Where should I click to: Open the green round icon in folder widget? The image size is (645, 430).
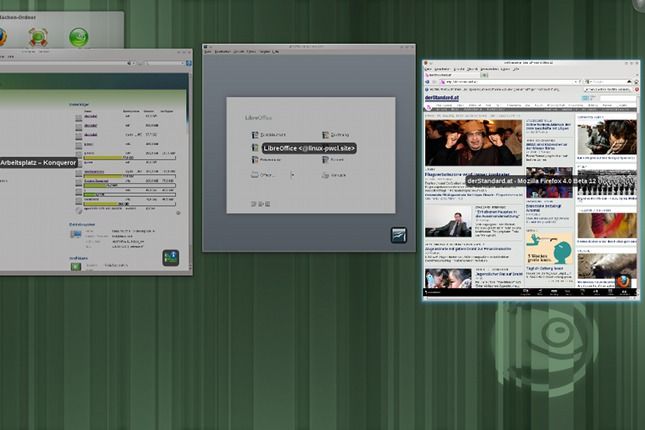pyautogui.click(x=79, y=37)
